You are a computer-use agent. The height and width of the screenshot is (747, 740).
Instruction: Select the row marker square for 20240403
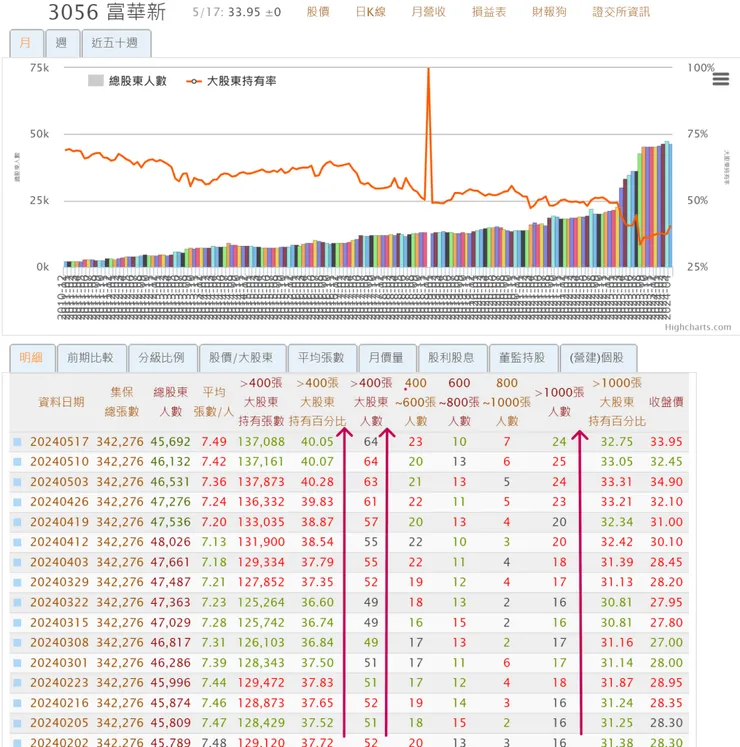coord(18,562)
